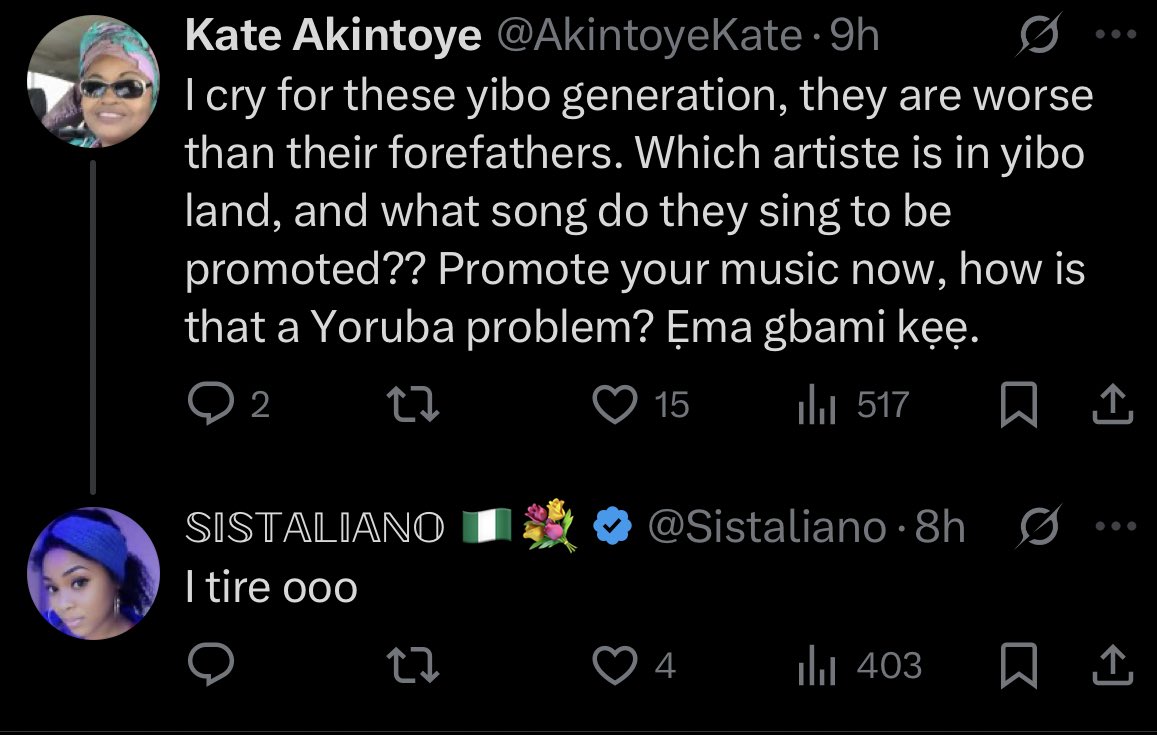This screenshot has height=735, width=1157.
Task: Repost the 'I tire ooo' tweet
Action: [413, 664]
